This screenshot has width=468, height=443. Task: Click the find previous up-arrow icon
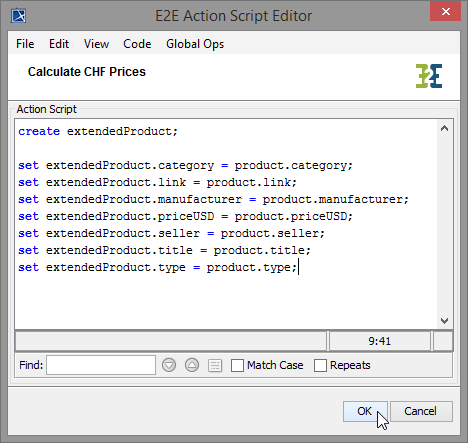click(x=192, y=365)
